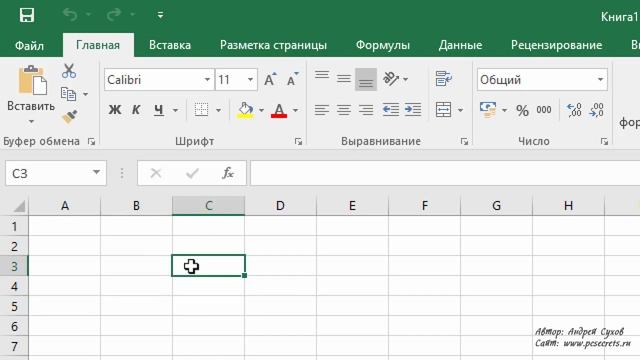640x360 pixels.
Task: Decrease indent
Action: 391,110
